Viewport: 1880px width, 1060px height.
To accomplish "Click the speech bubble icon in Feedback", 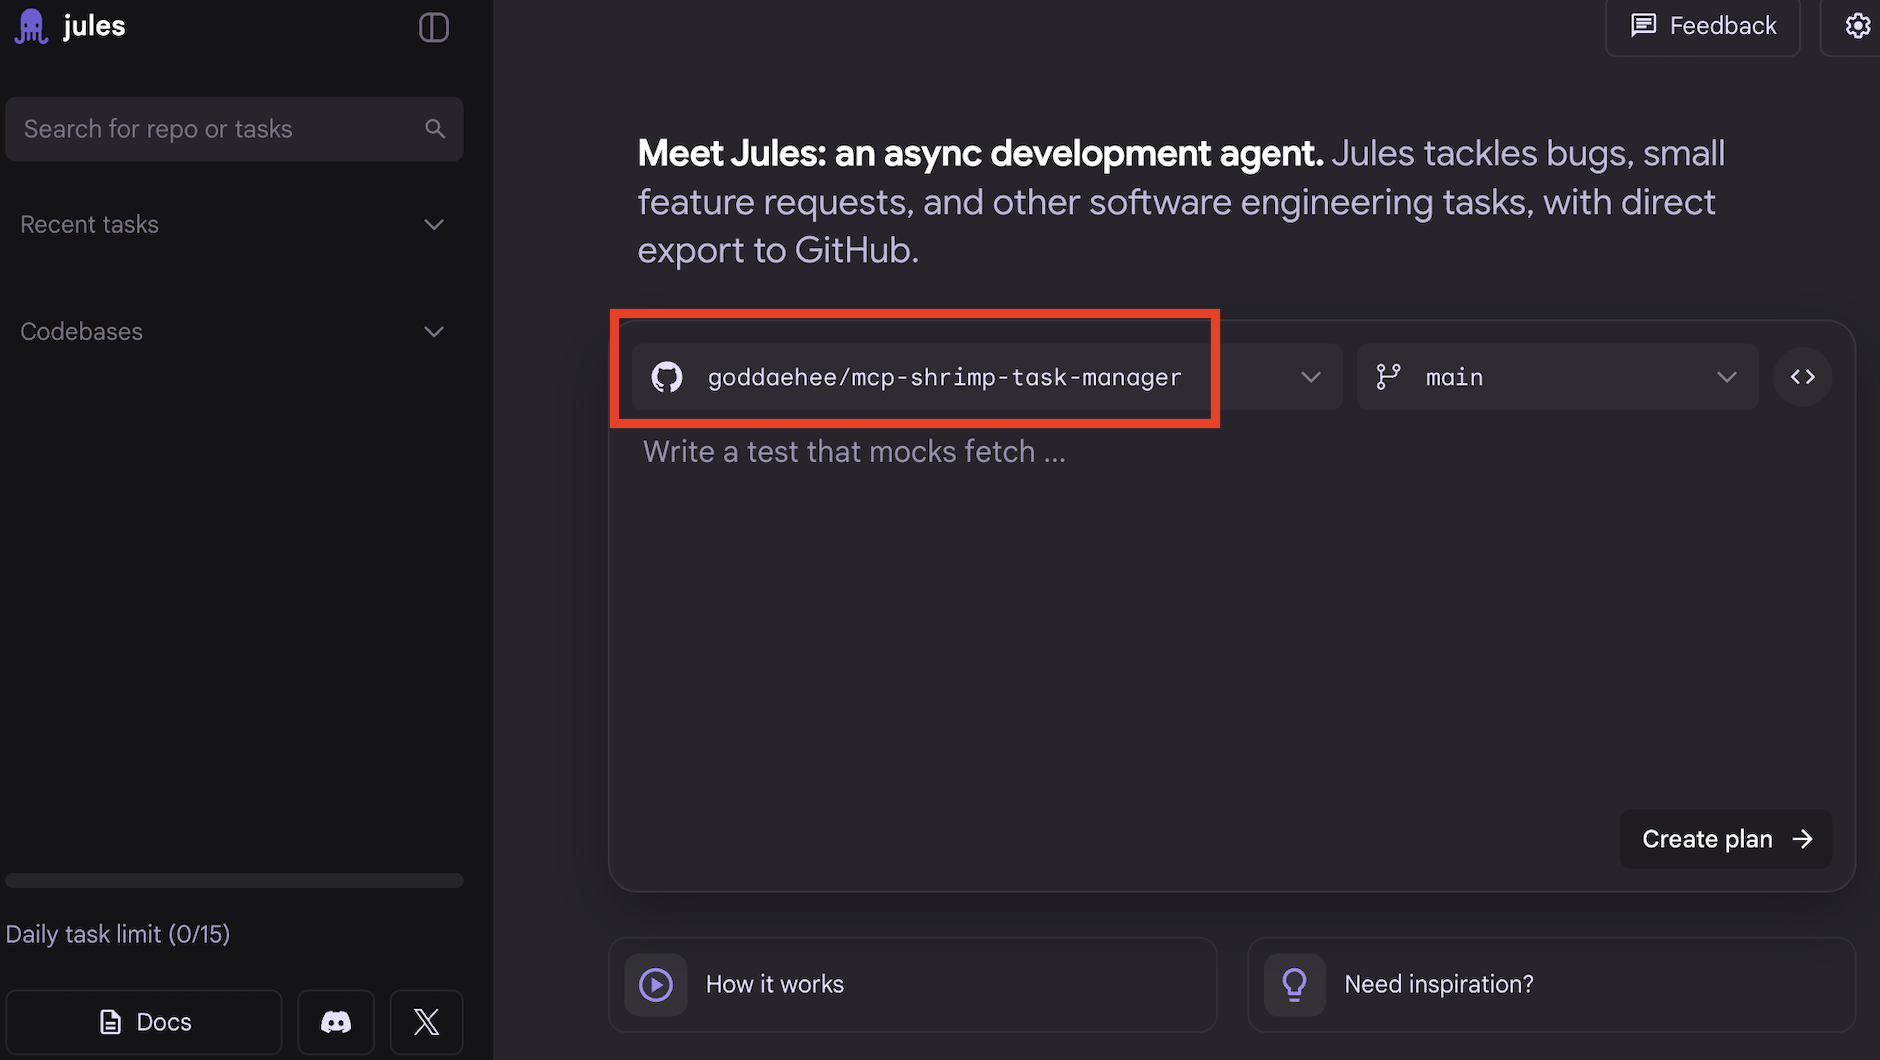I will (1643, 26).
